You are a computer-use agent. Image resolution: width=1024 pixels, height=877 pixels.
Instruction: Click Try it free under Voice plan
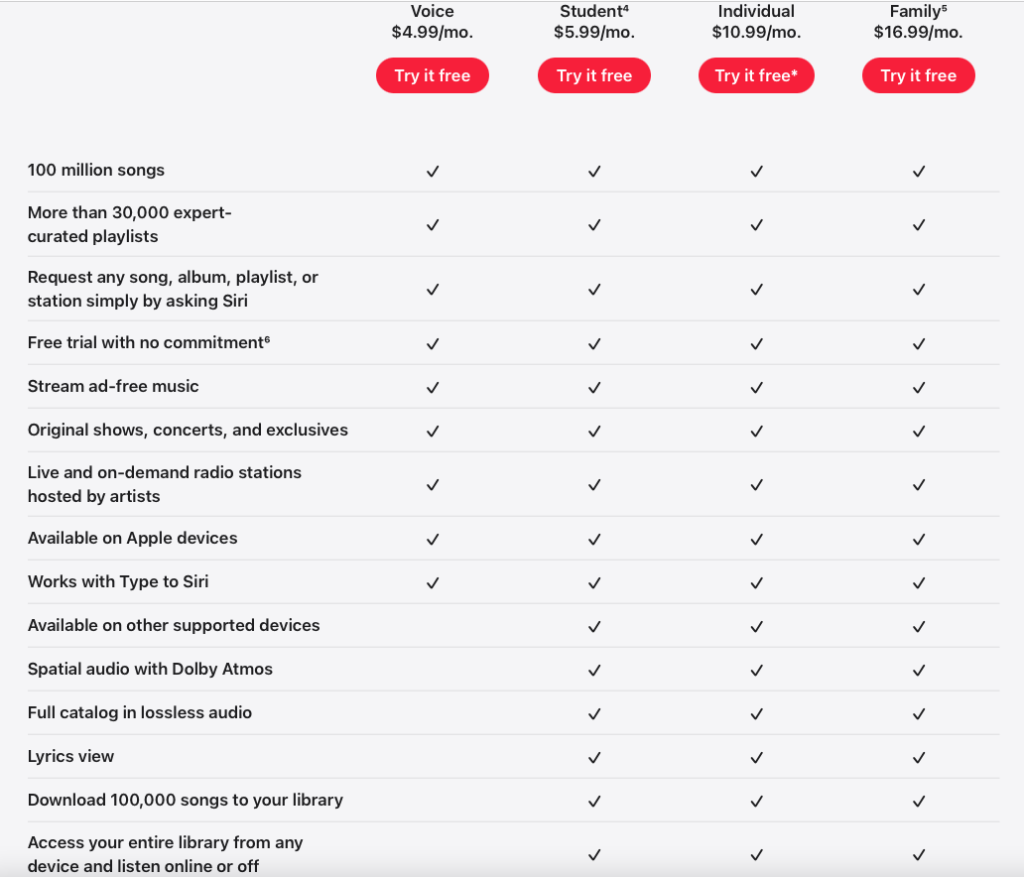(x=432, y=76)
